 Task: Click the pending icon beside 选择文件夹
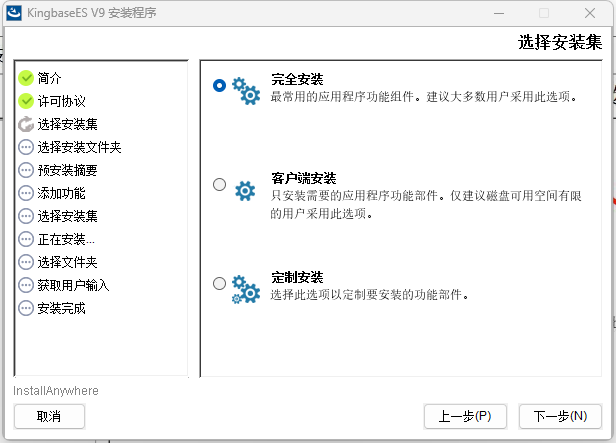click(x=26, y=262)
